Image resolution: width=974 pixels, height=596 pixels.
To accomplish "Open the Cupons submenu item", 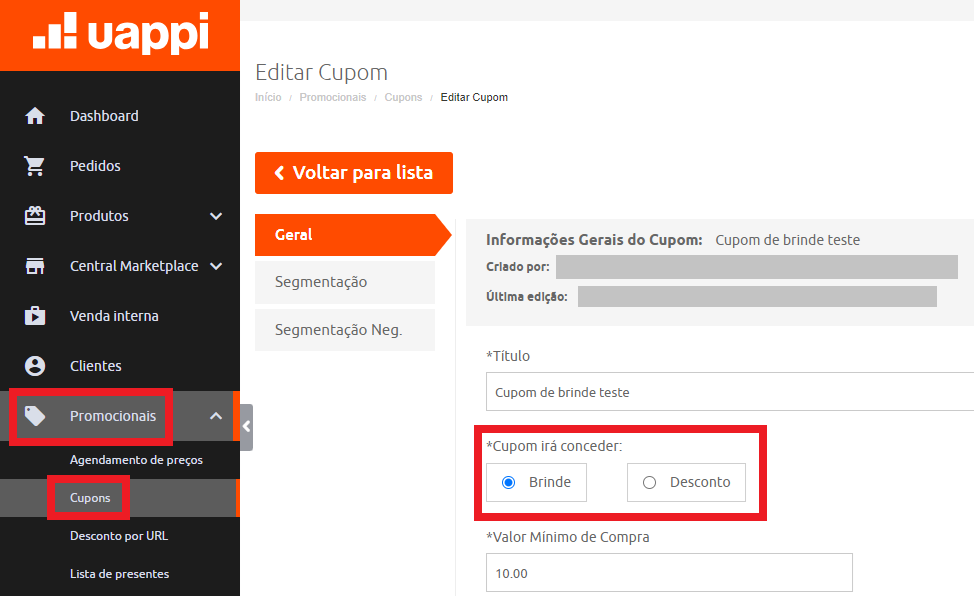I will tap(90, 498).
